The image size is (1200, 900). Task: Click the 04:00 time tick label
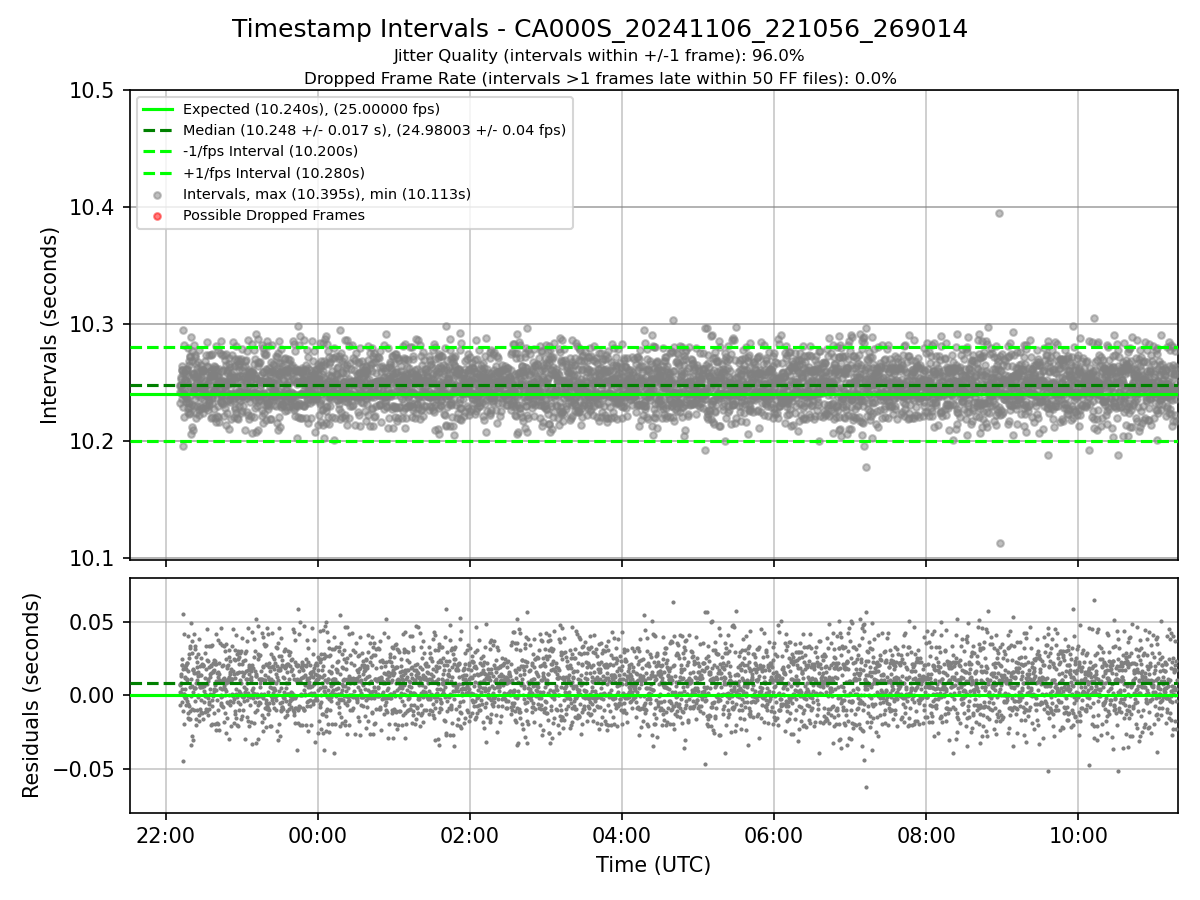pos(622,834)
